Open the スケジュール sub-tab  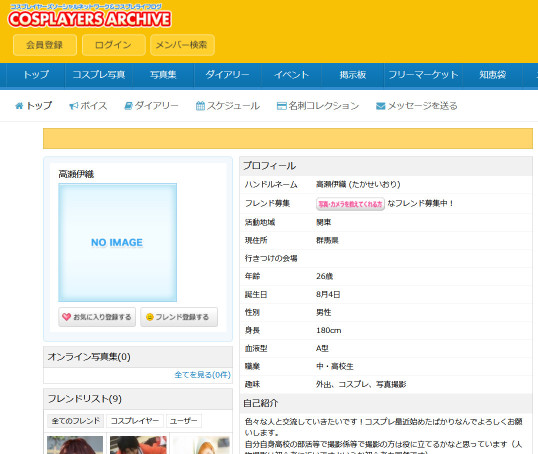pos(233,106)
